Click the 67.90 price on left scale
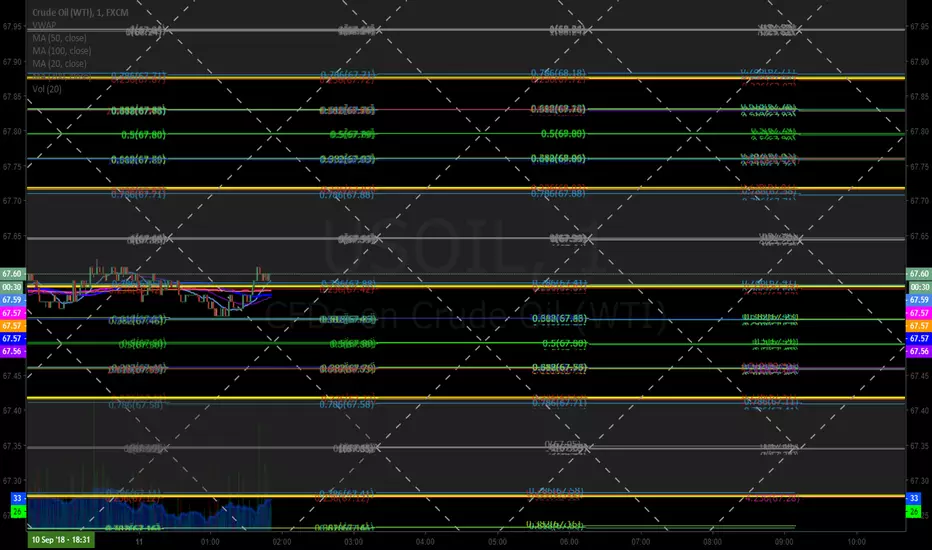The height and width of the screenshot is (550, 932). click(12, 62)
